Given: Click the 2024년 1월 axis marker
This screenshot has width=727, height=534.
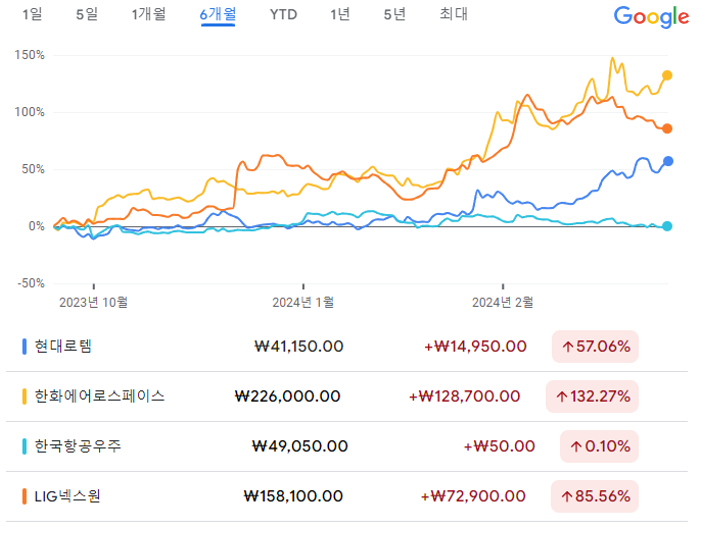Looking at the screenshot, I should (303, 302).
